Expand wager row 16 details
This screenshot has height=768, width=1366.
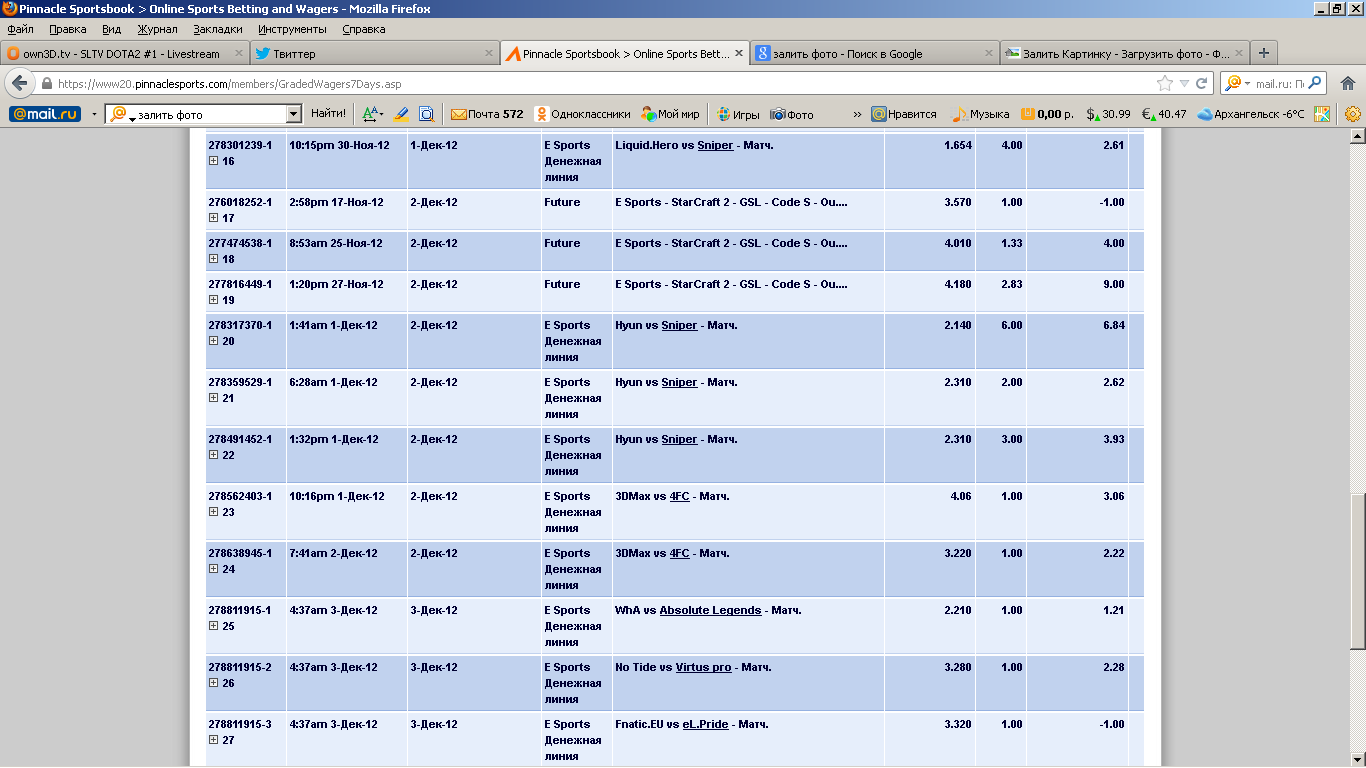click(213, 161)
